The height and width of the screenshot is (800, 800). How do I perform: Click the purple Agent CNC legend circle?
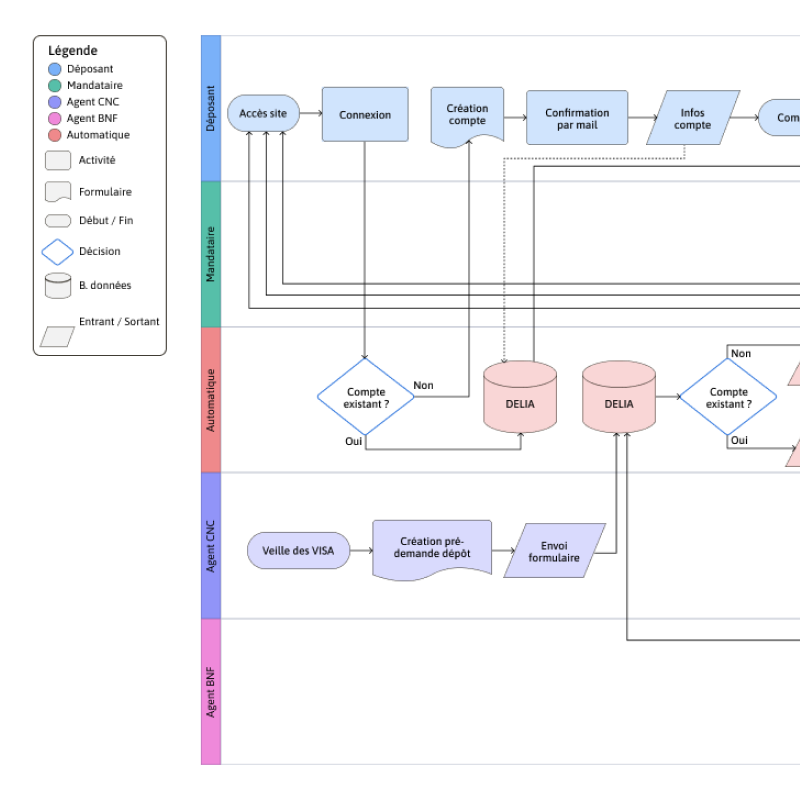click(55, 102)
